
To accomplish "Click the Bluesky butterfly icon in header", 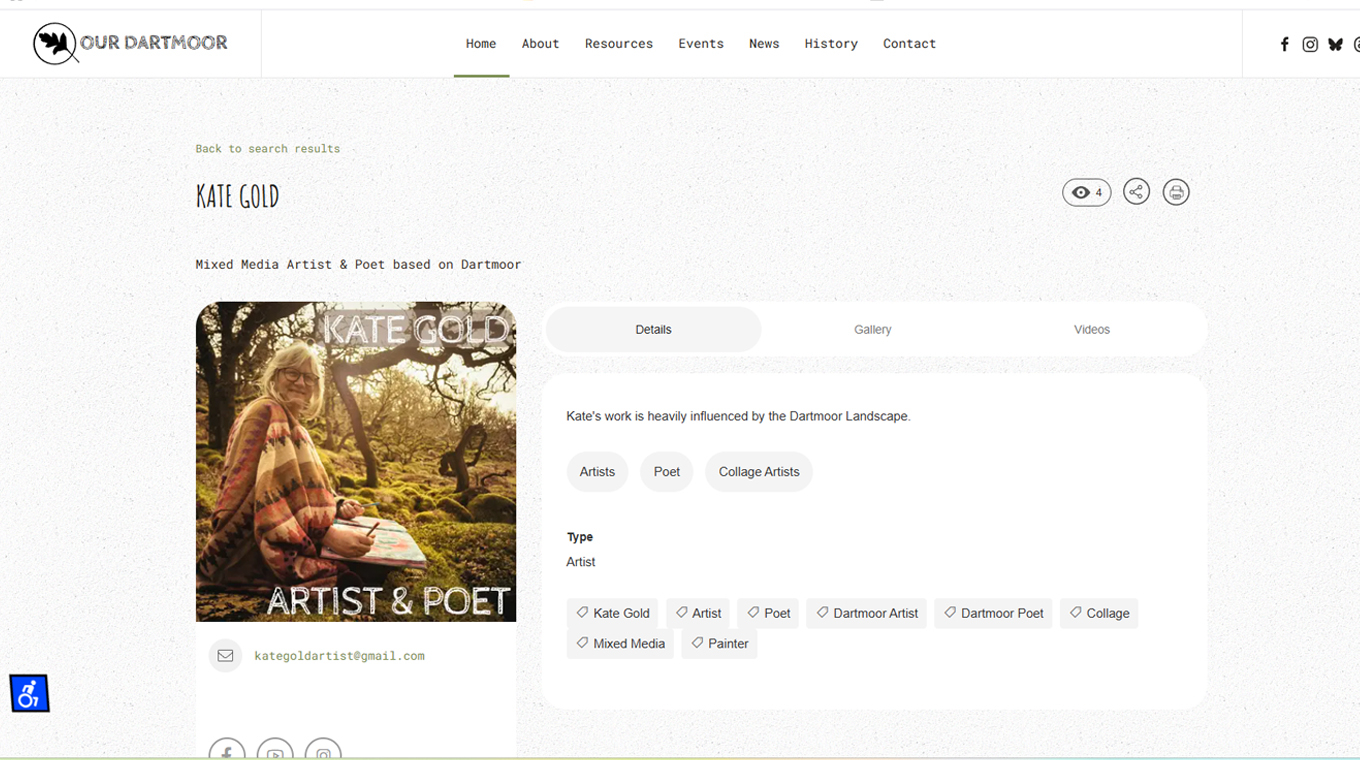I will pyautogui.click(x=1335, y=44).
